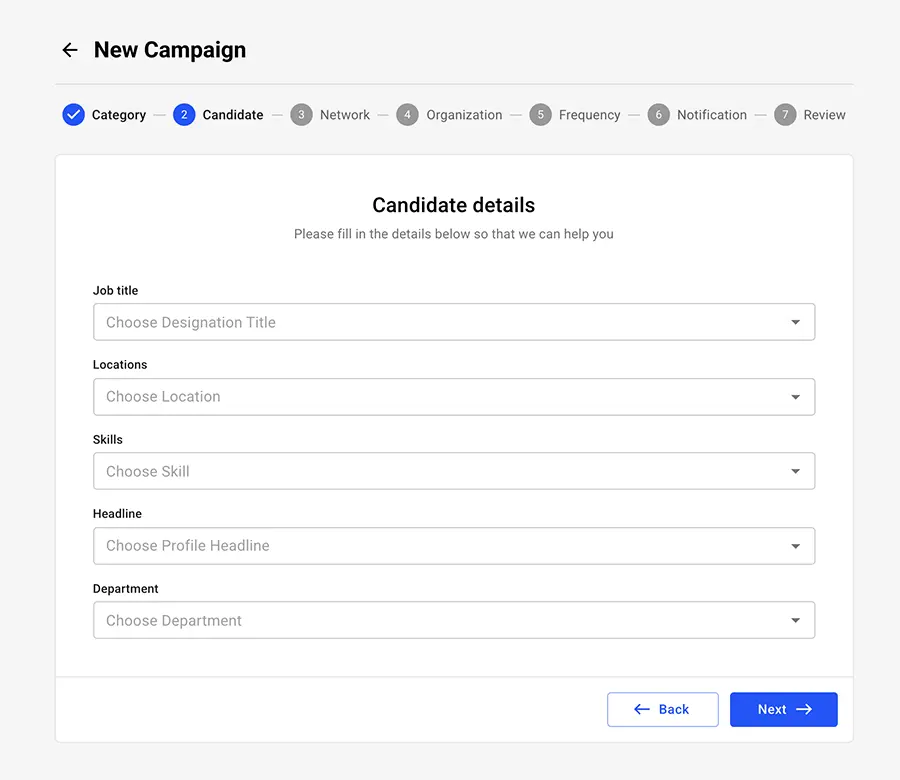The width and height of the screenshot is (900, 780).
Task: Click the Back button
Action: (663, 709)
